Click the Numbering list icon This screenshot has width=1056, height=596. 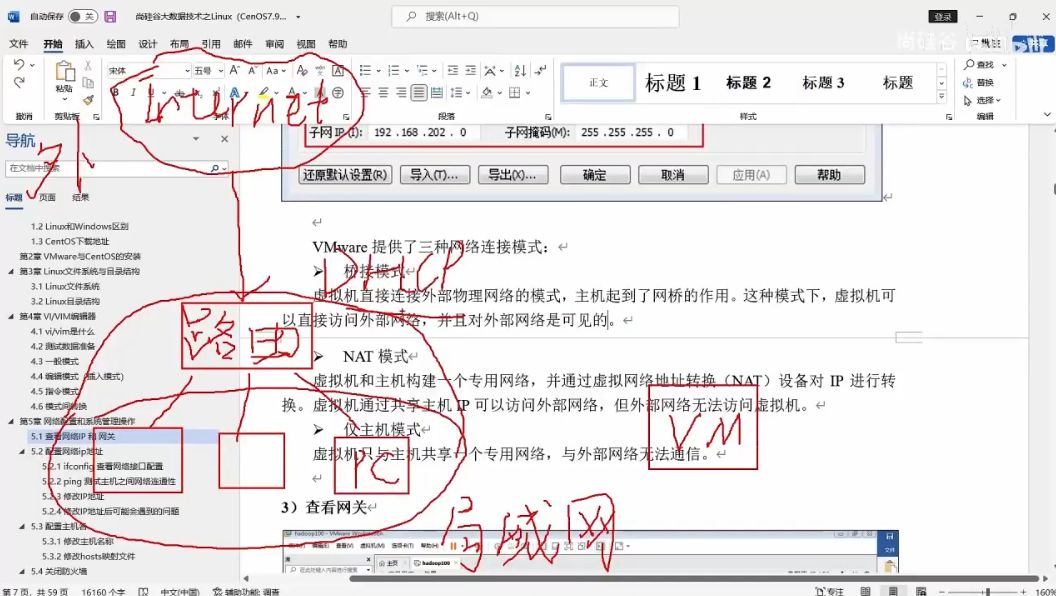(x=393, y=70)
